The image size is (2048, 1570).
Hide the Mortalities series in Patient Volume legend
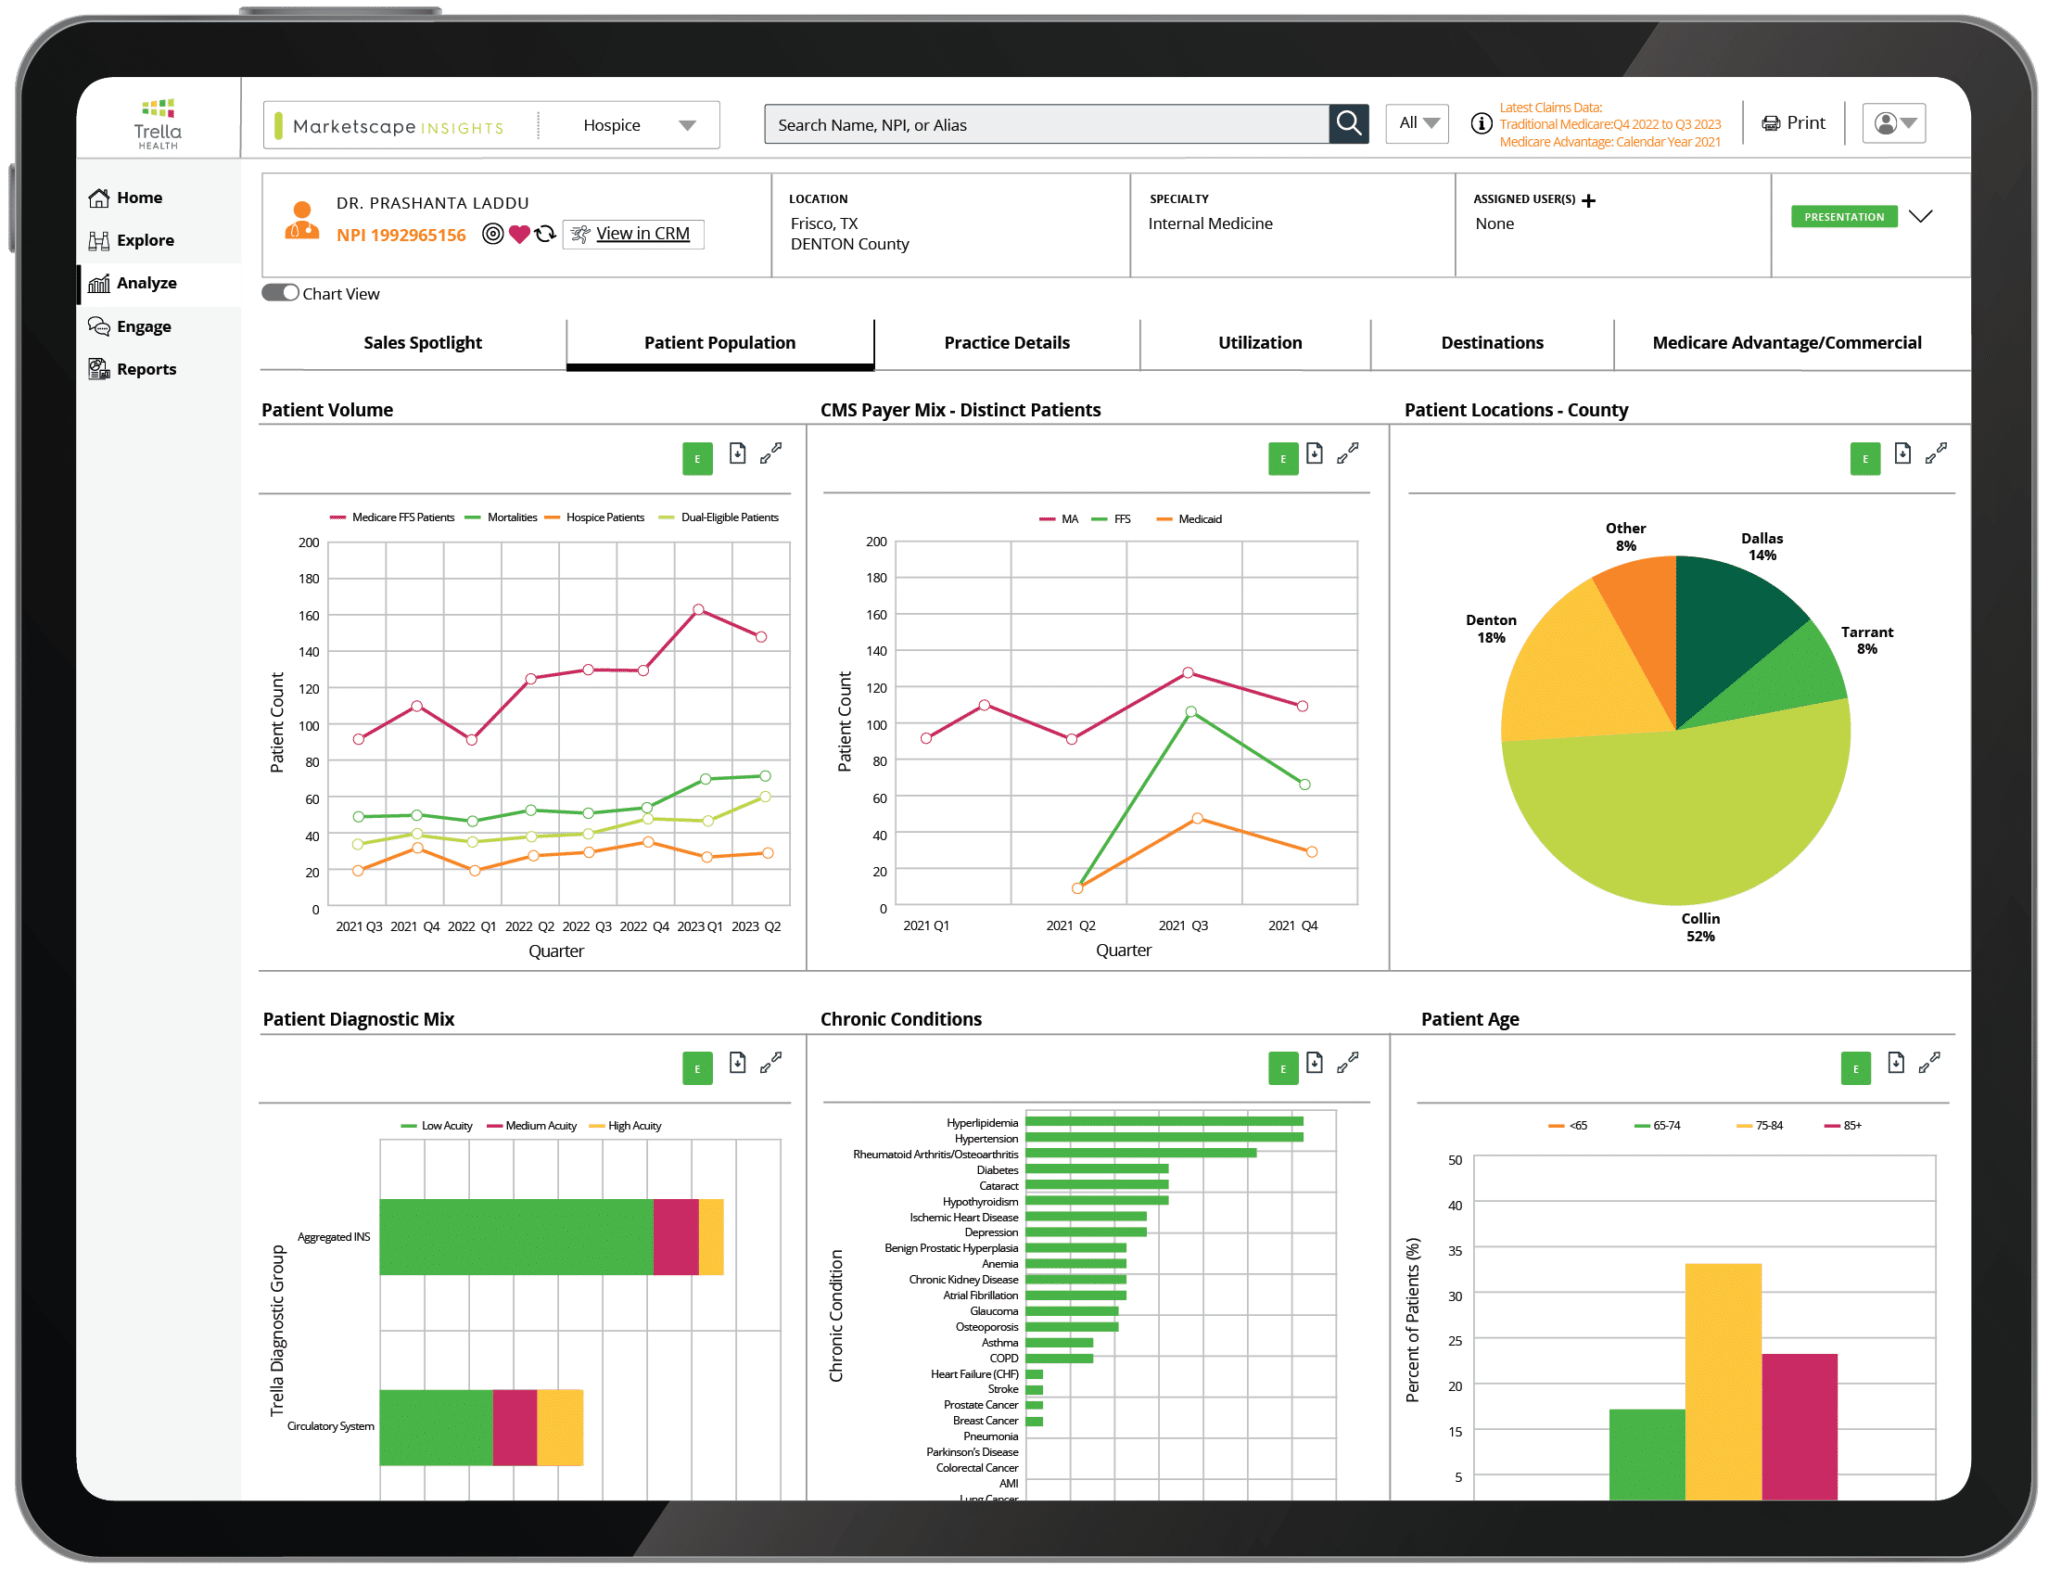[509, 517]
